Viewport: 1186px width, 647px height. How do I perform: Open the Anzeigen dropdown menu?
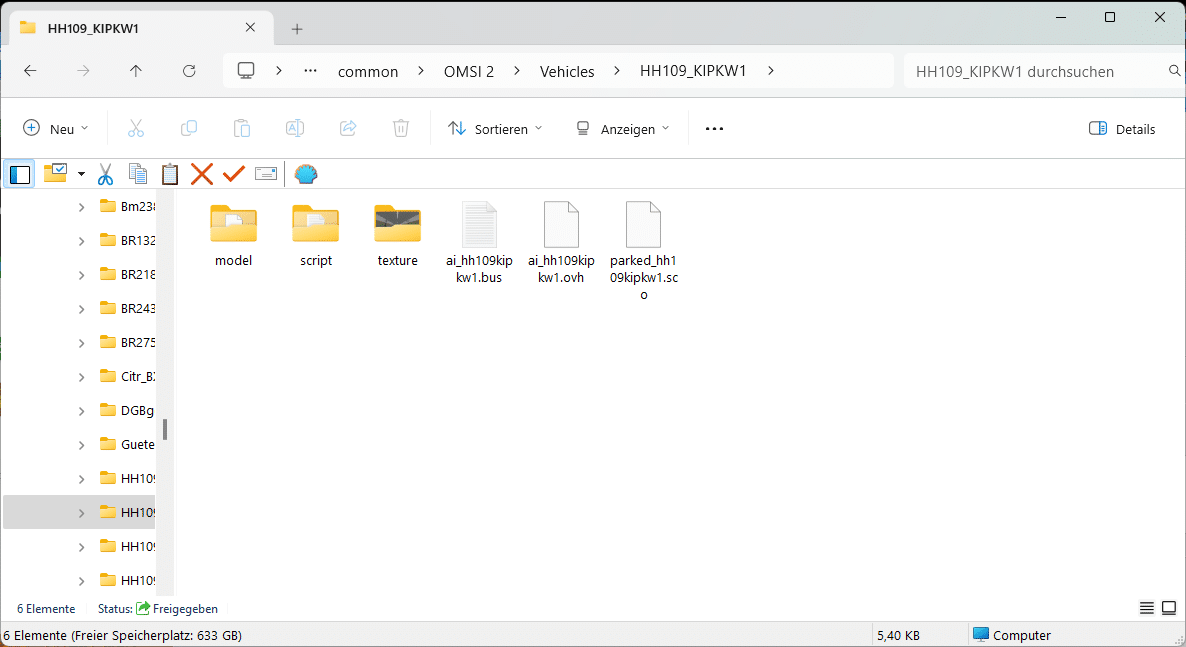point(622,129)
